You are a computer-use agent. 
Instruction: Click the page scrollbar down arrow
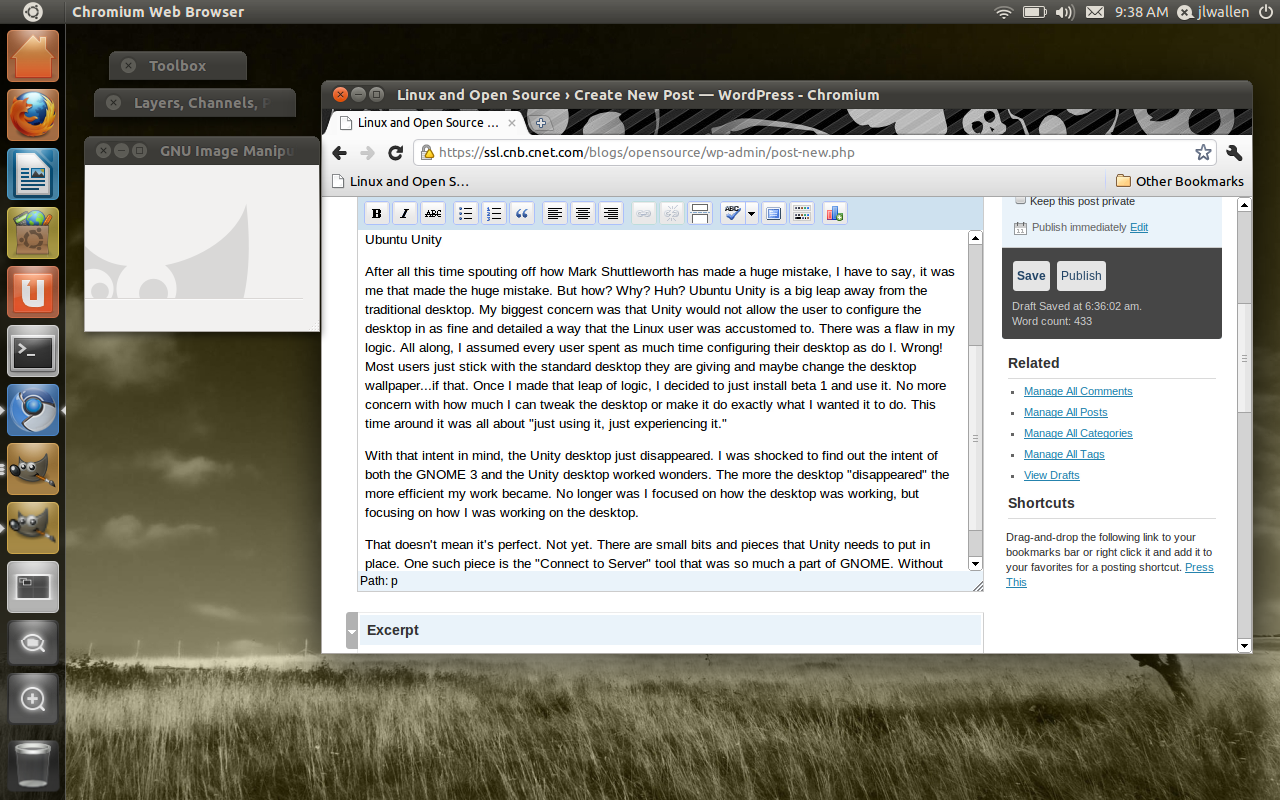(1244, 646)
